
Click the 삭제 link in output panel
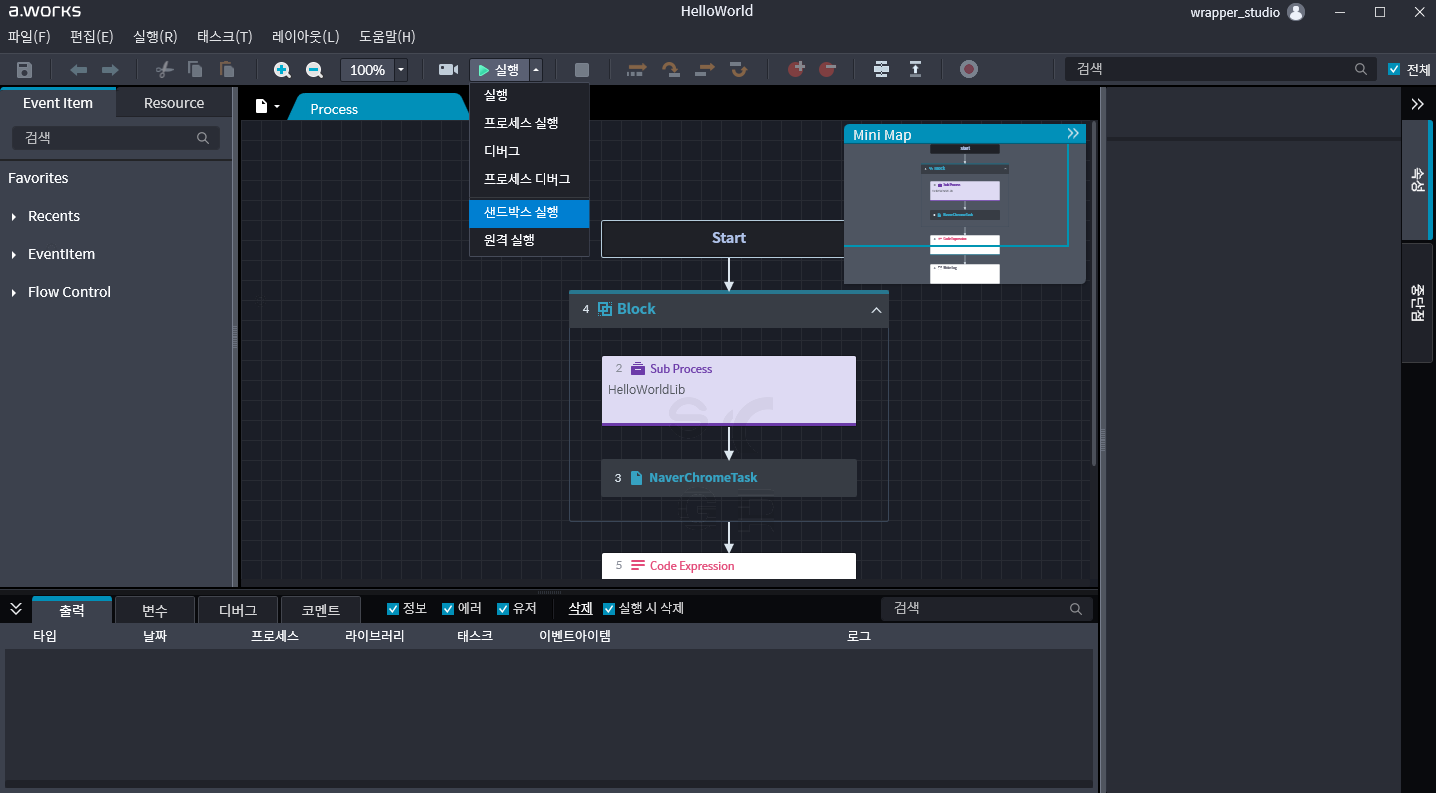click(580, 608)
